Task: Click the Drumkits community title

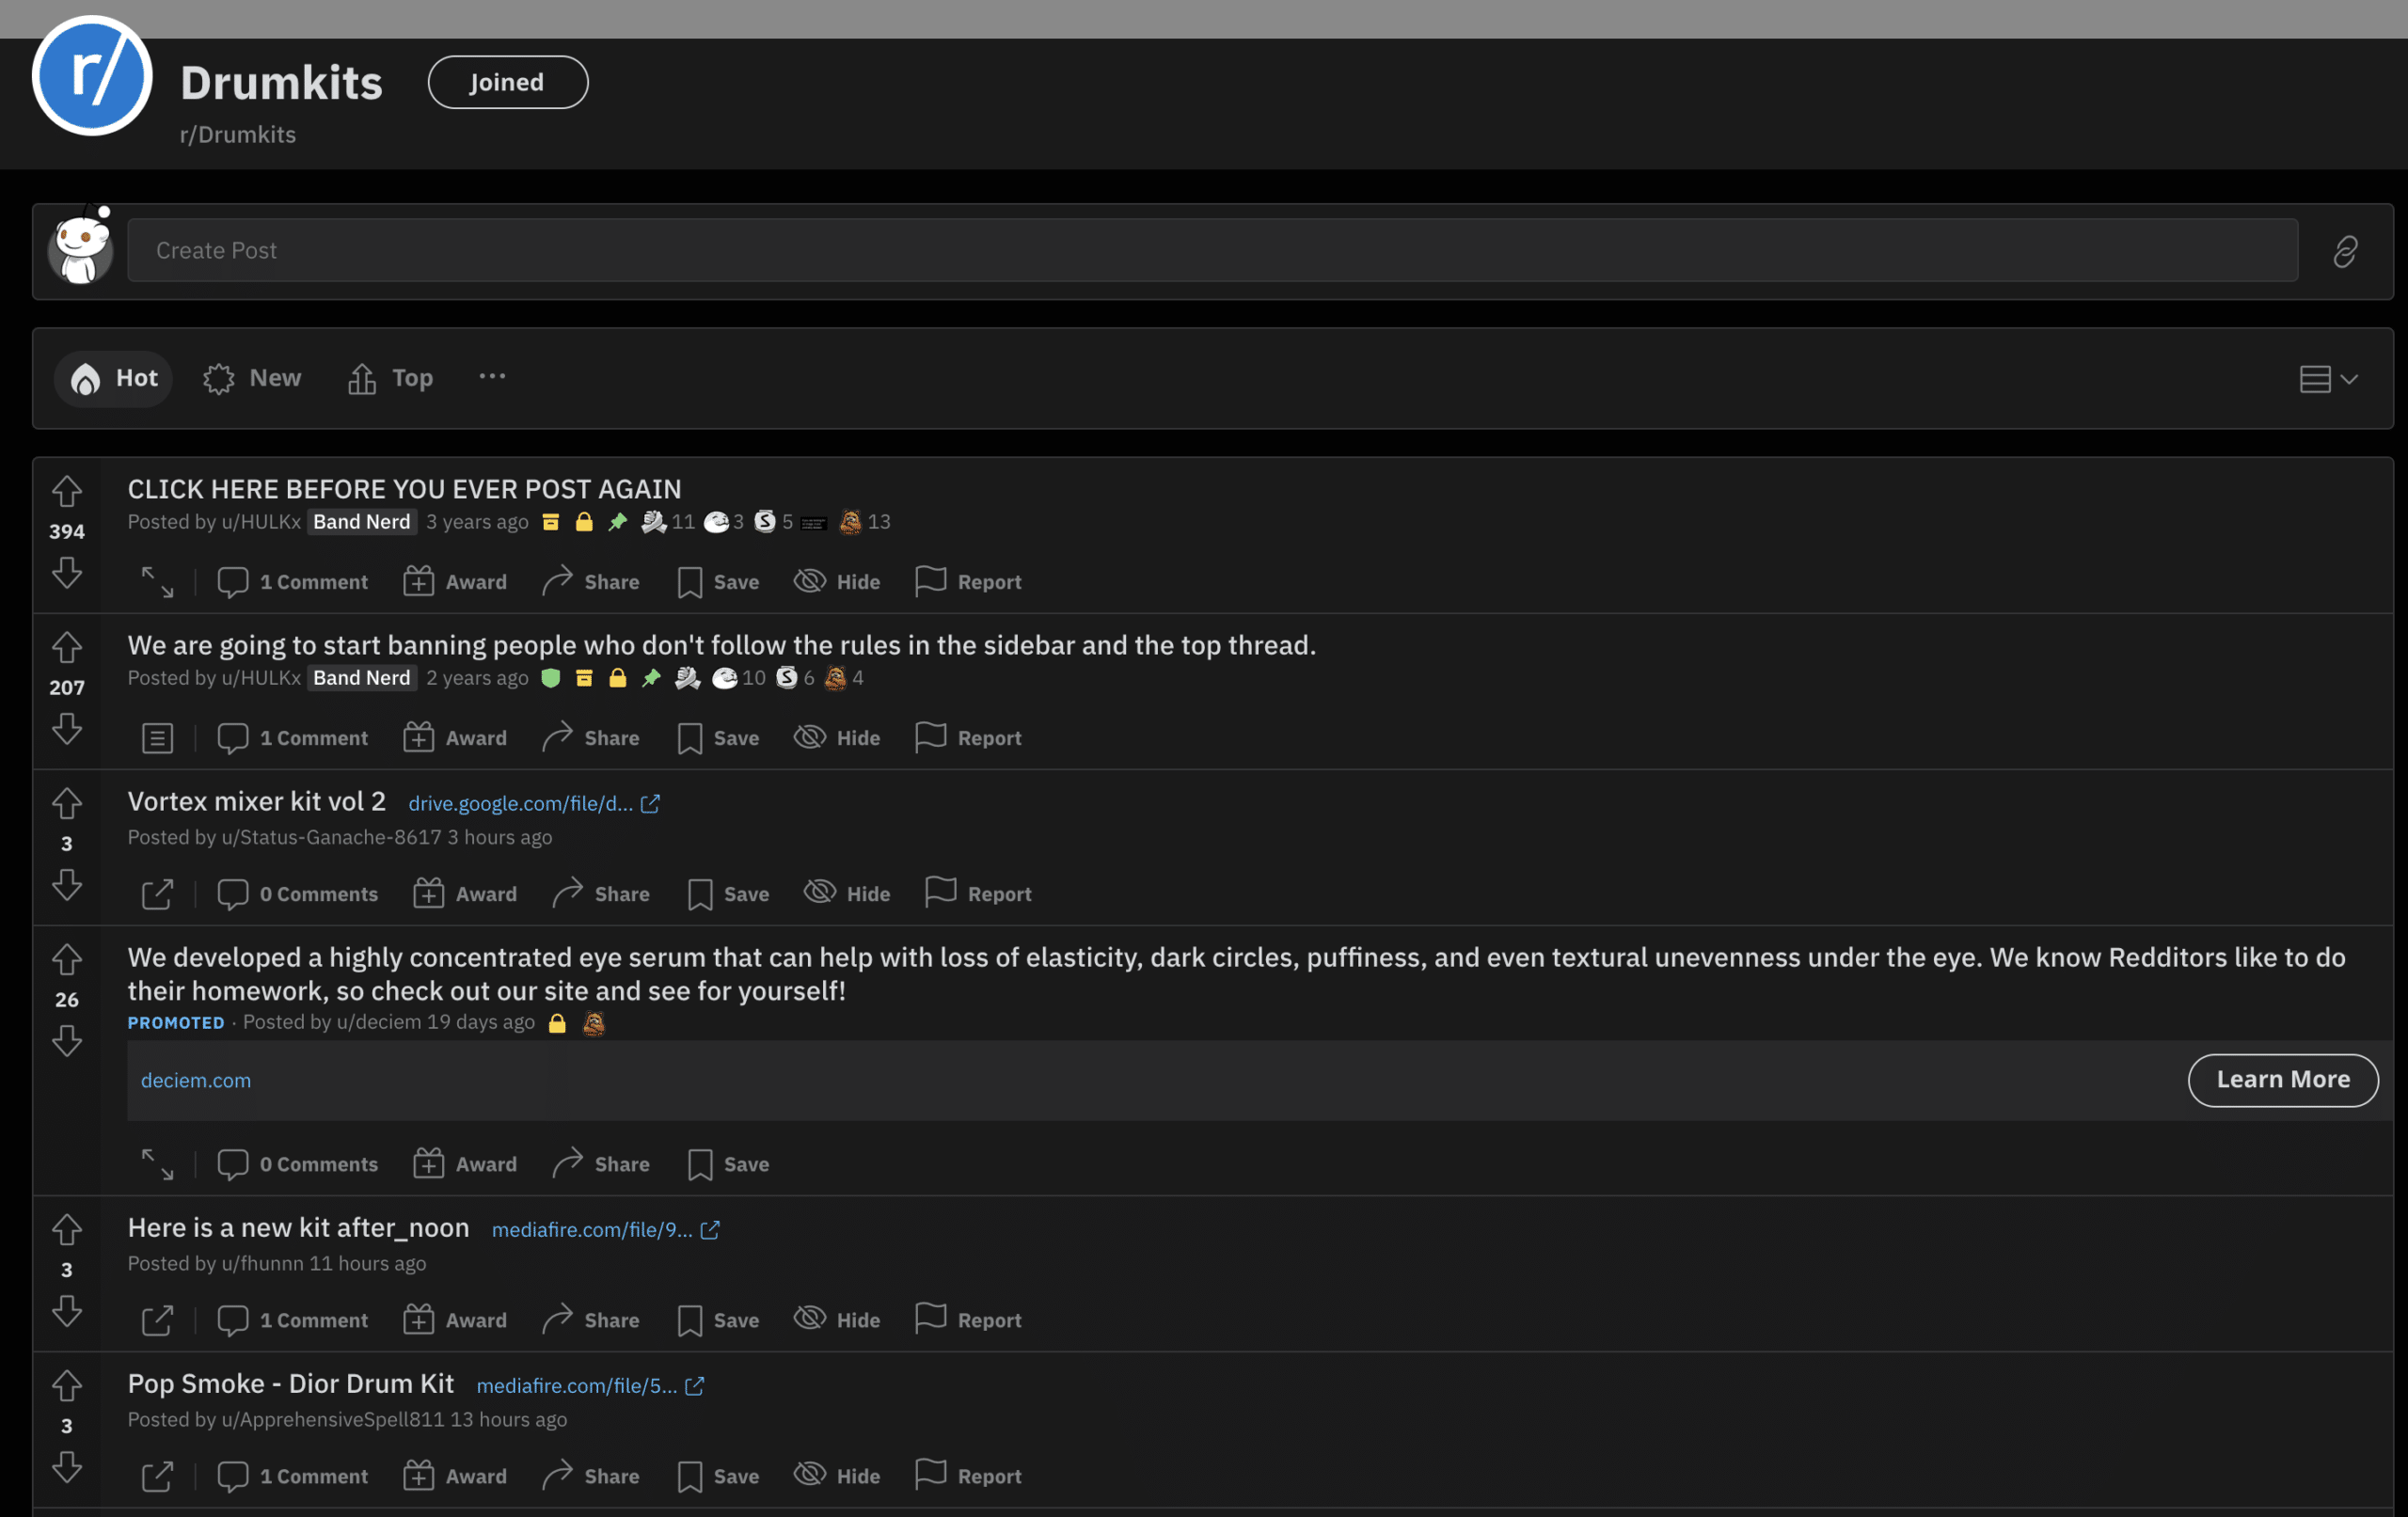Action: (281, 83)
